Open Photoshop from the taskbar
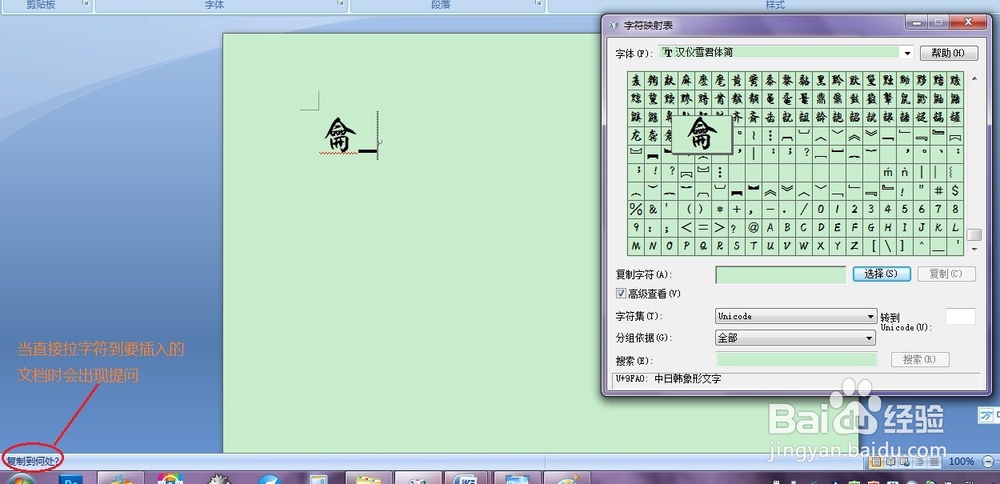Viewport: 1000px width, 484px height. click(x=71, y=478)
